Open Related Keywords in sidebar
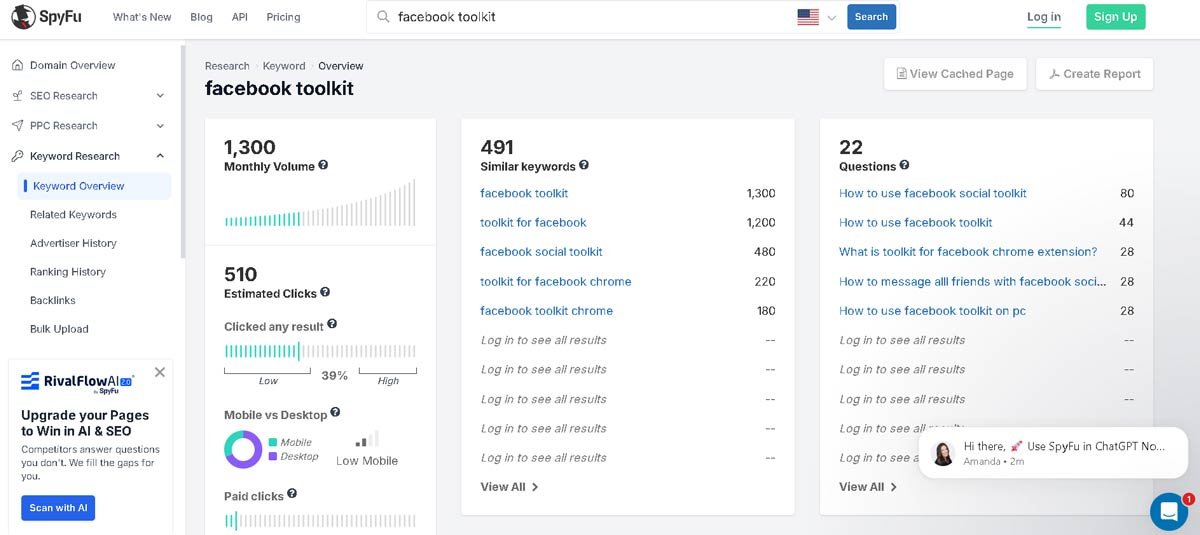The width and height of the screenshot is (1200, 535). tap(73, 215)
